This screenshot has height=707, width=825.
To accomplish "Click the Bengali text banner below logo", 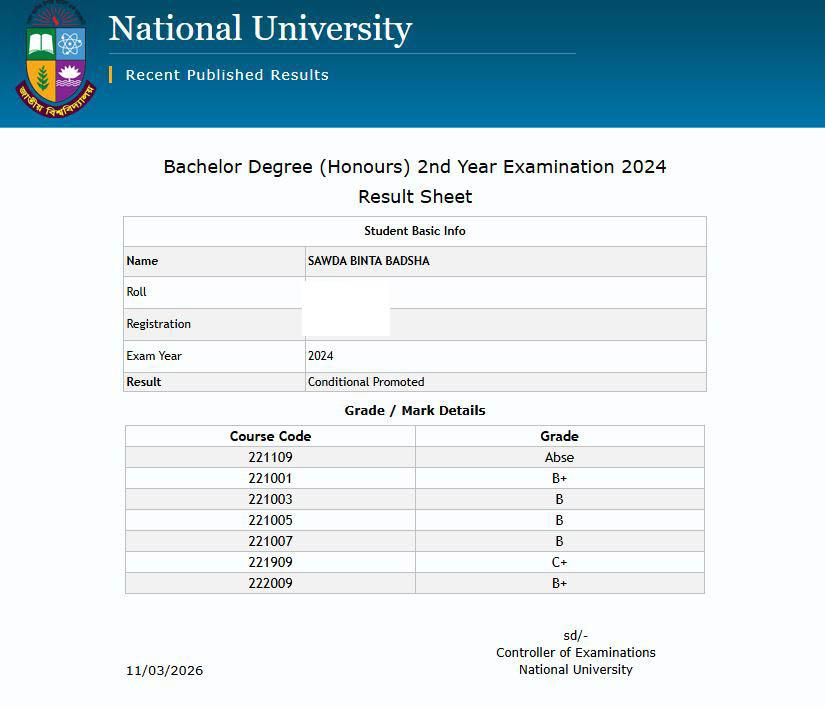I will coord(55,98).
